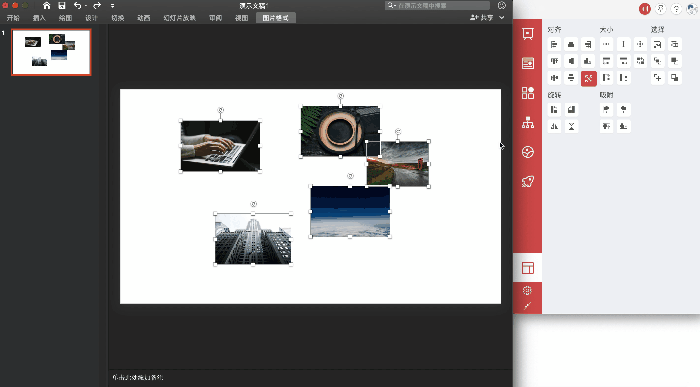This screenshot has height=387, width=700.
Task: Save presentation via floppy disk icon
Action: pyautogui.click(x=62, y=5)
